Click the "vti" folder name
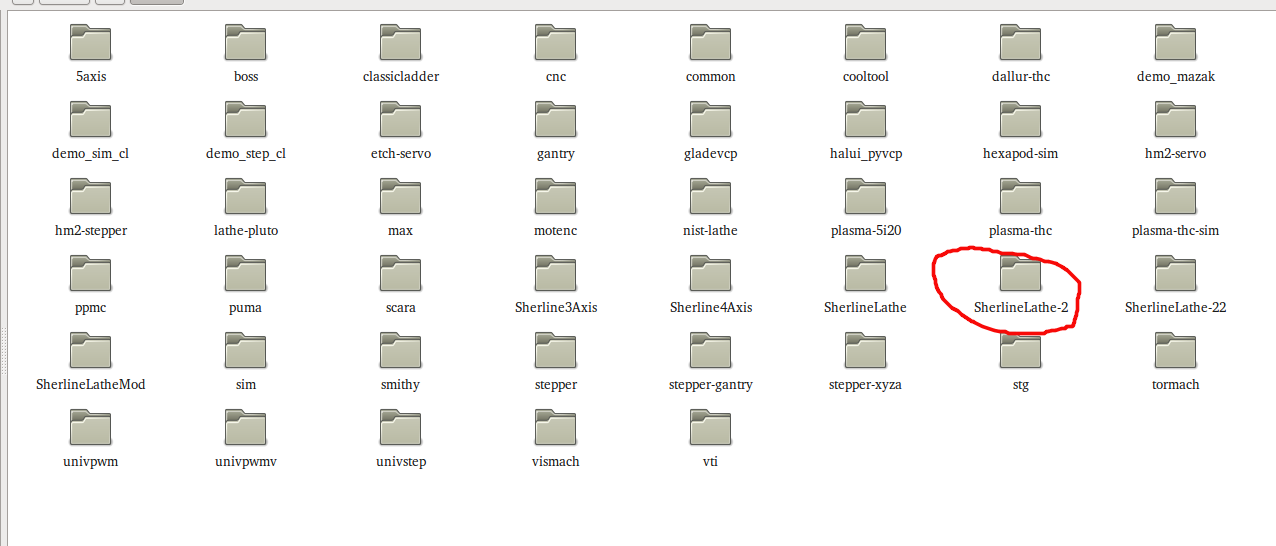The width and height of the screenshot is (1276, 546). pos(710,461)
